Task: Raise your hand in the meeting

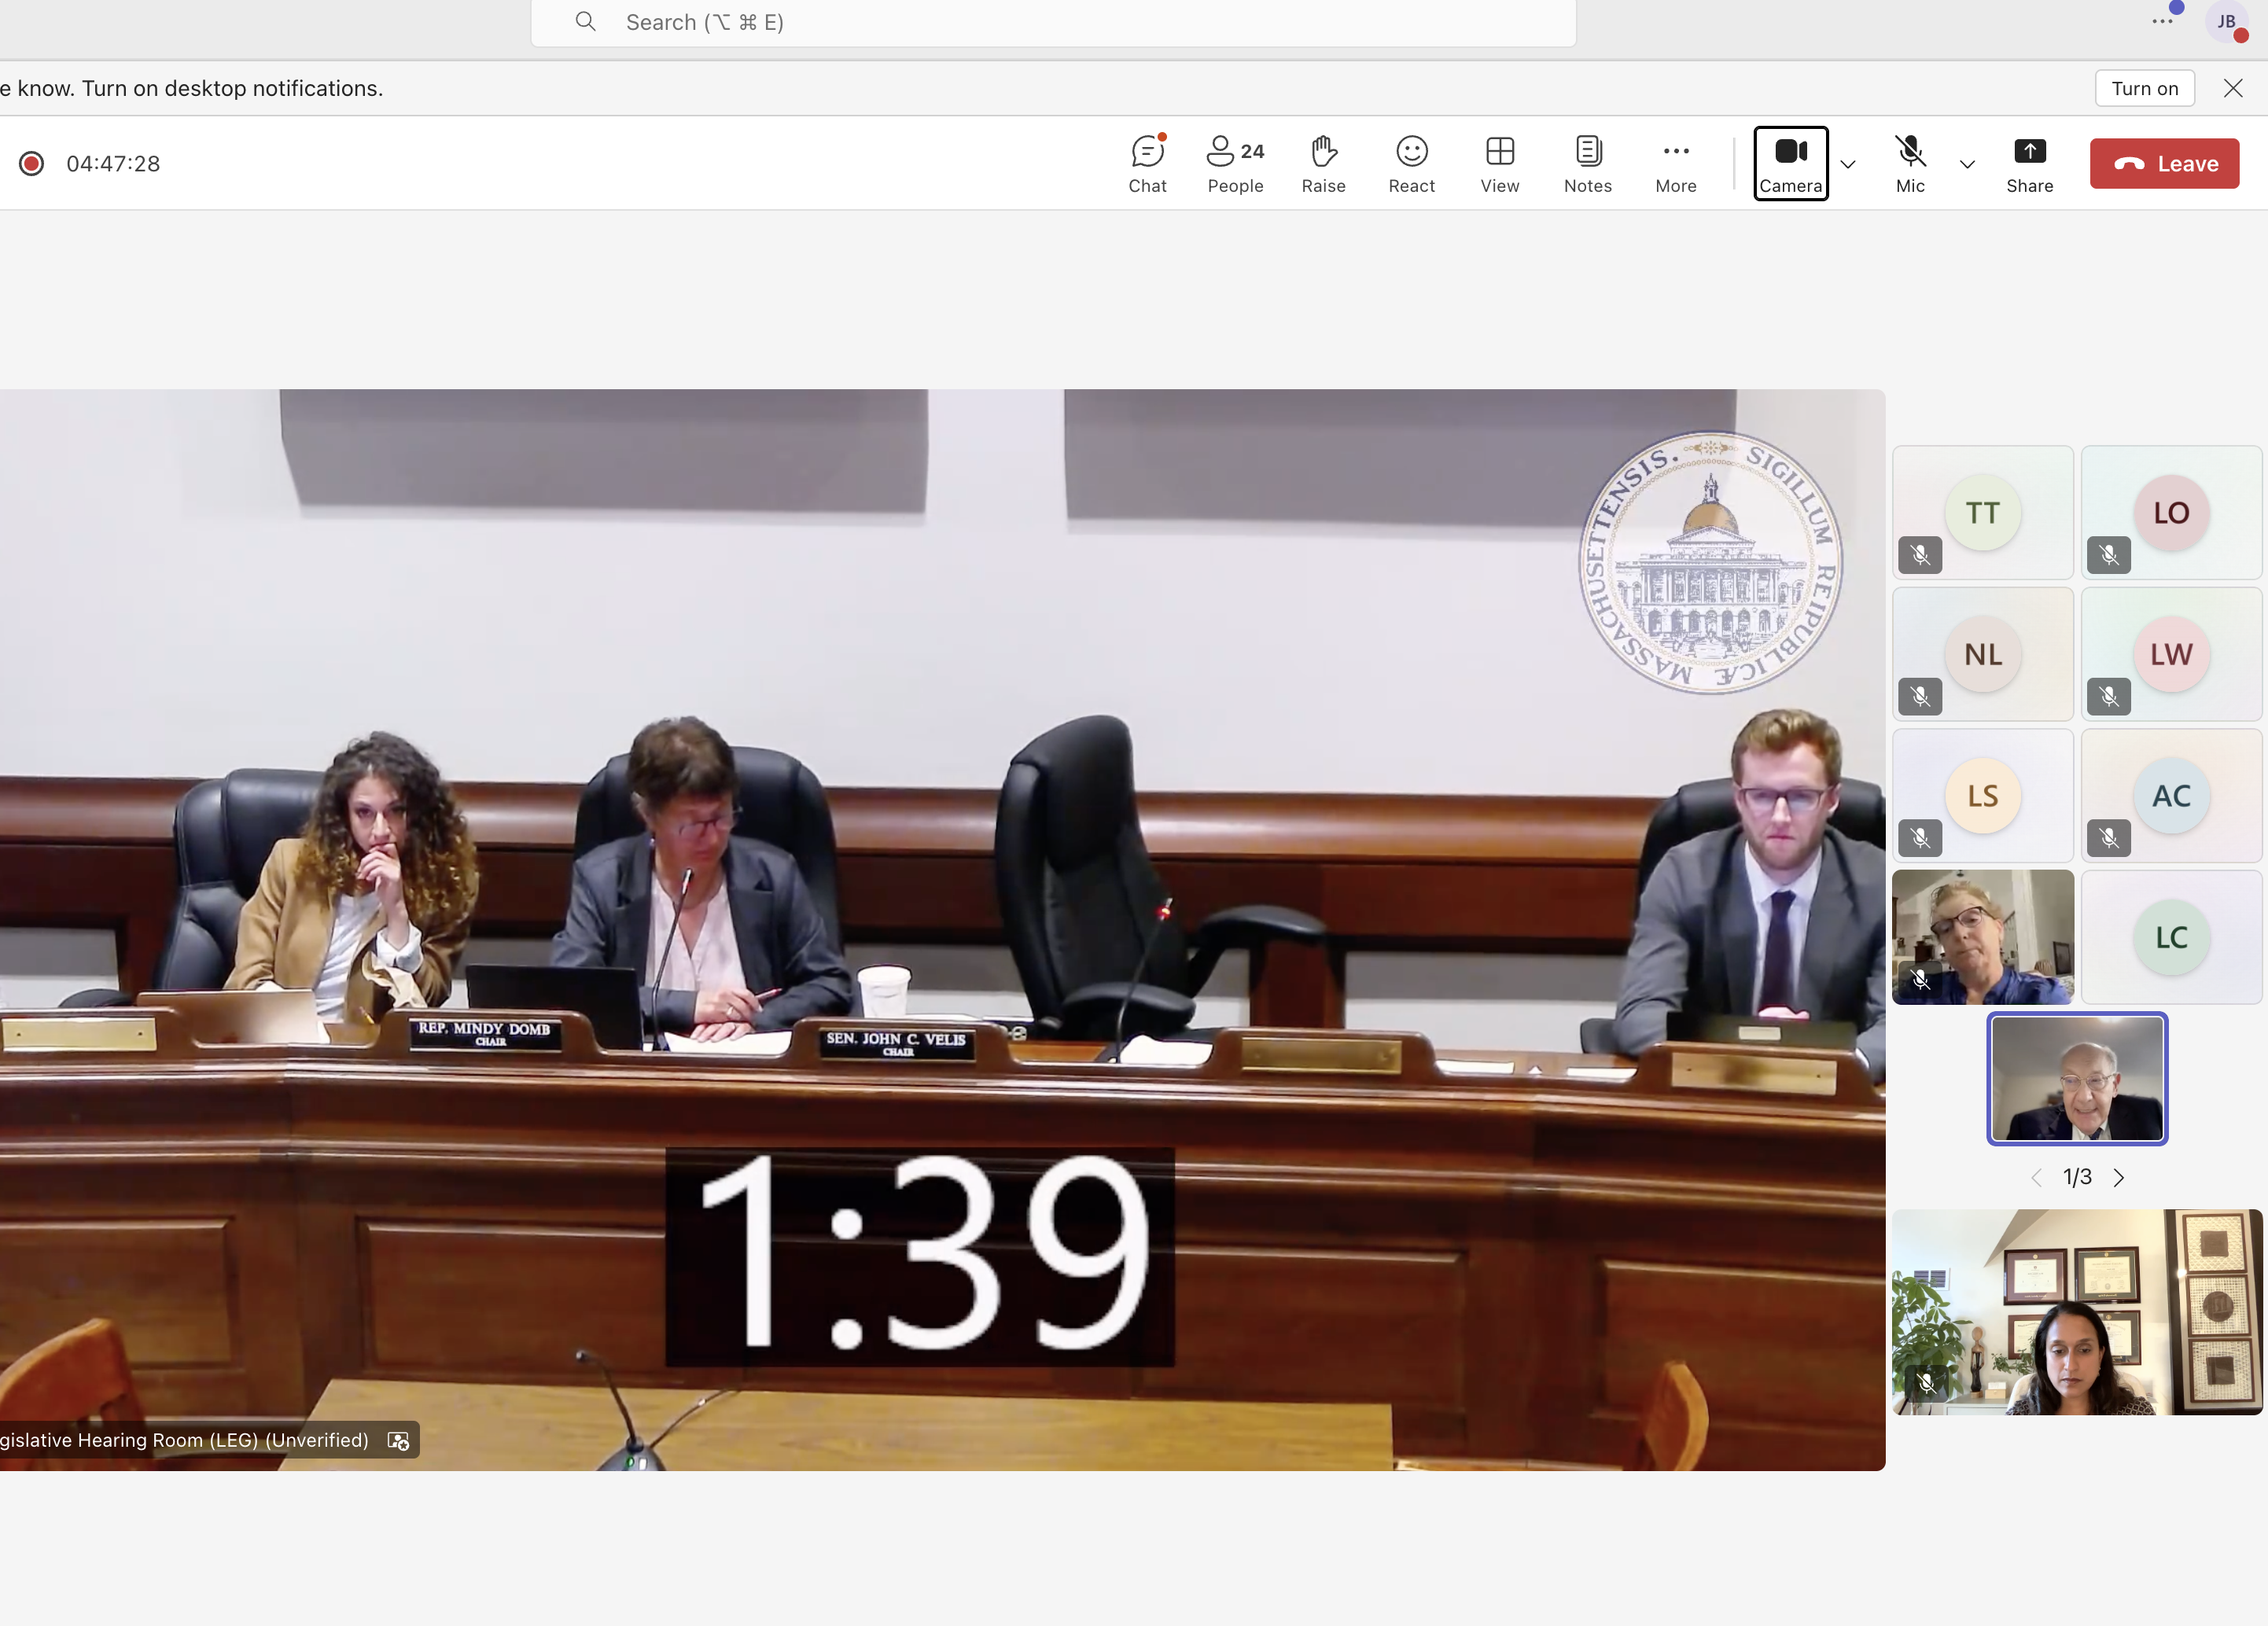Action: (1323, 164)
